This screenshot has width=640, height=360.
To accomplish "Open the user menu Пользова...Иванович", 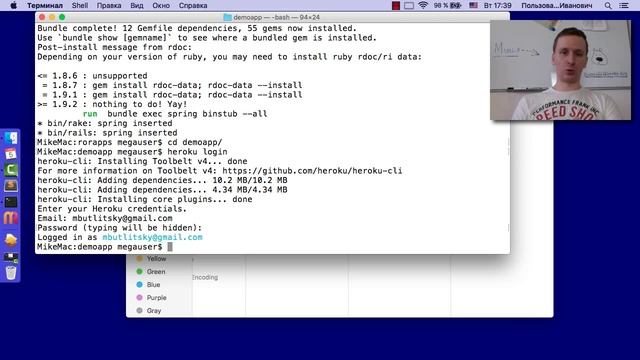I will click(556, 6).
